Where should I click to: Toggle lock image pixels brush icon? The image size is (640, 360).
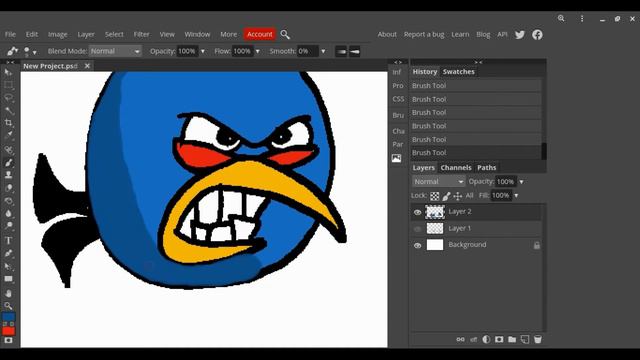pyautogui.click(x=446, y=196)
